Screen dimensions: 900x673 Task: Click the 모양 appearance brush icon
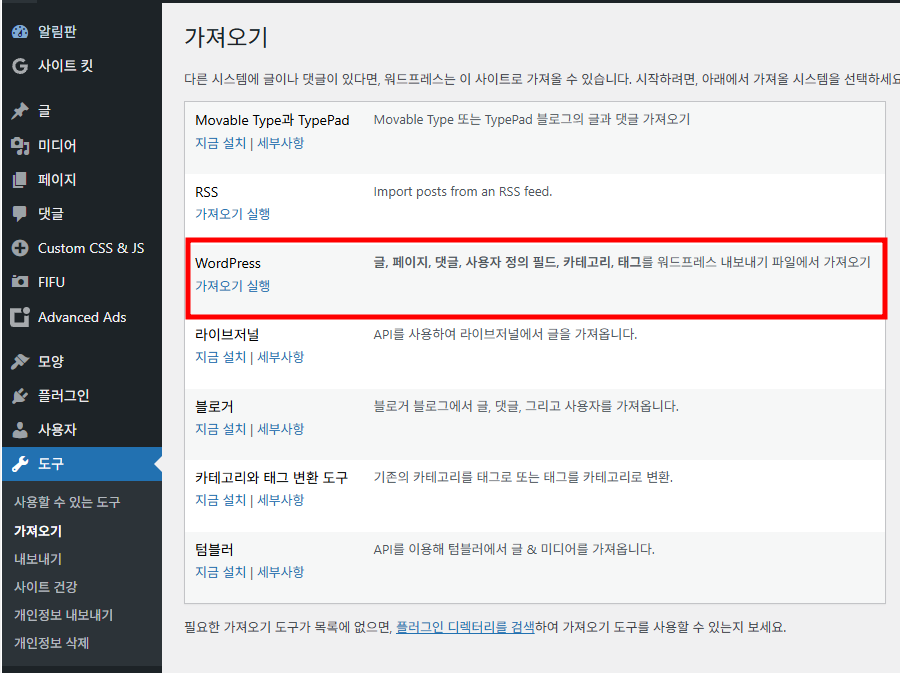tap(20, 361)
